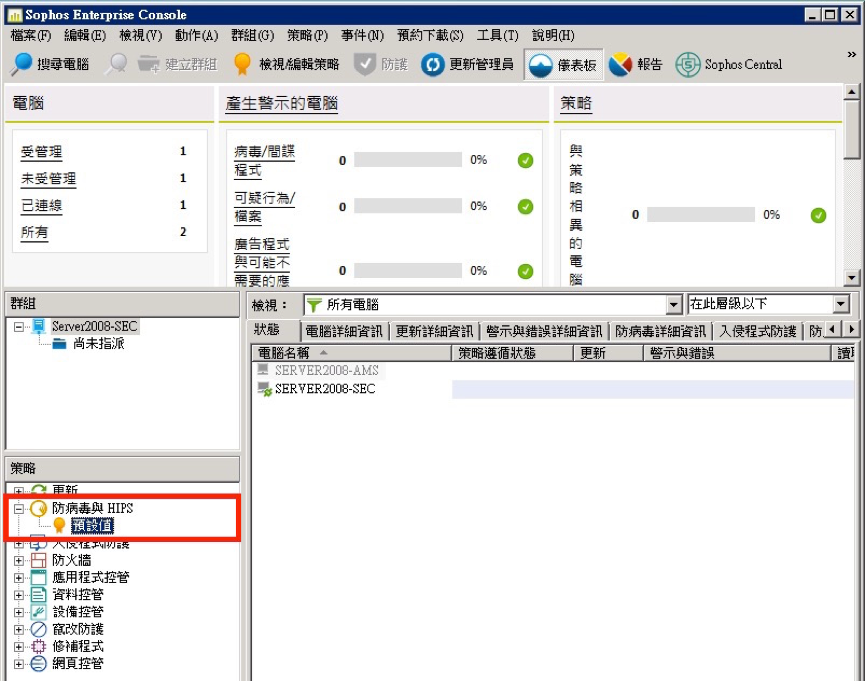
Task: Open the 儀表板 dashboard icon
Action: click(x=540, y=66)
